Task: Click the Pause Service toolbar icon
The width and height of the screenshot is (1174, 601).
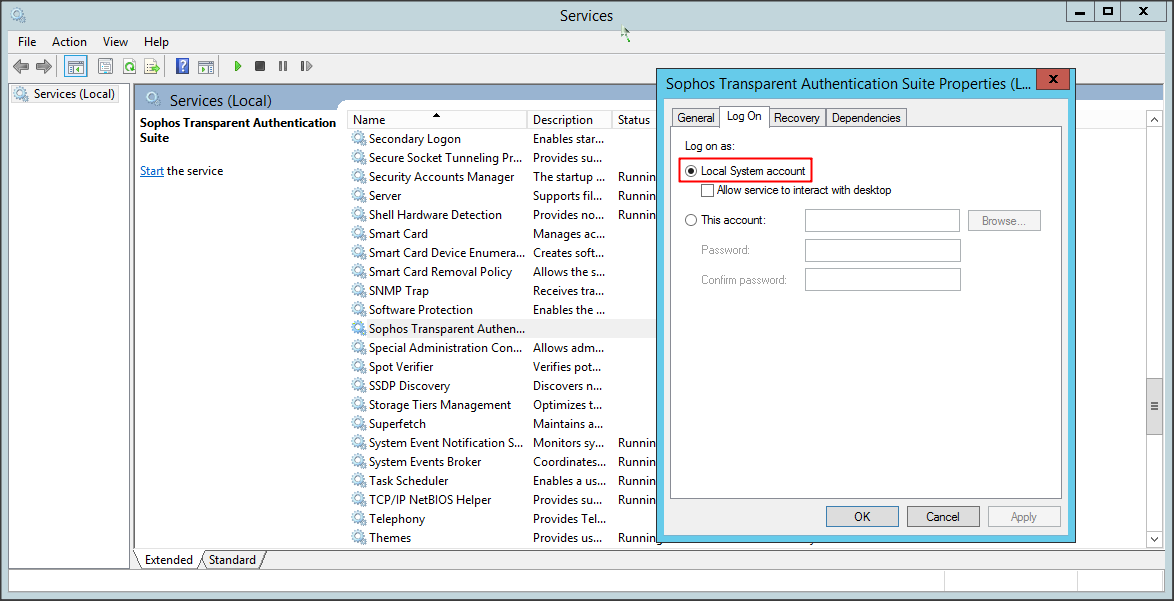Action: coord(283,66)
